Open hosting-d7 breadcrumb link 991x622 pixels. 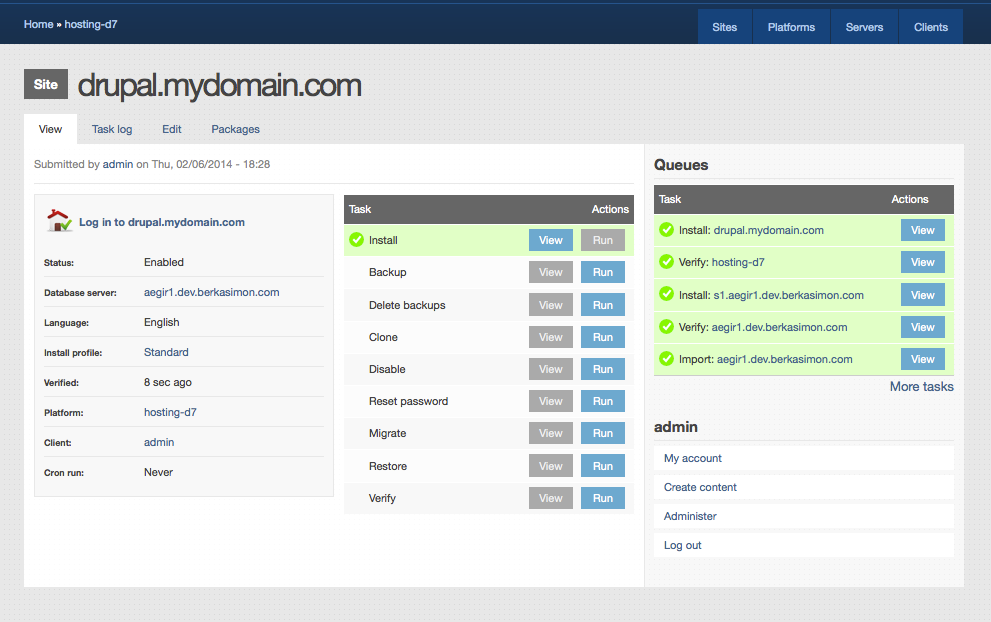[x=91, y=24]
